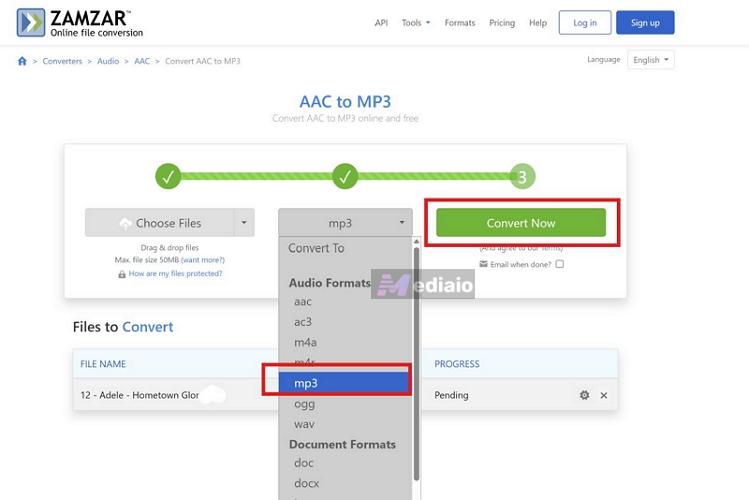This screenshot has width=749, height=500.
Task: Click the Zamzar logo
Action: 80,23
